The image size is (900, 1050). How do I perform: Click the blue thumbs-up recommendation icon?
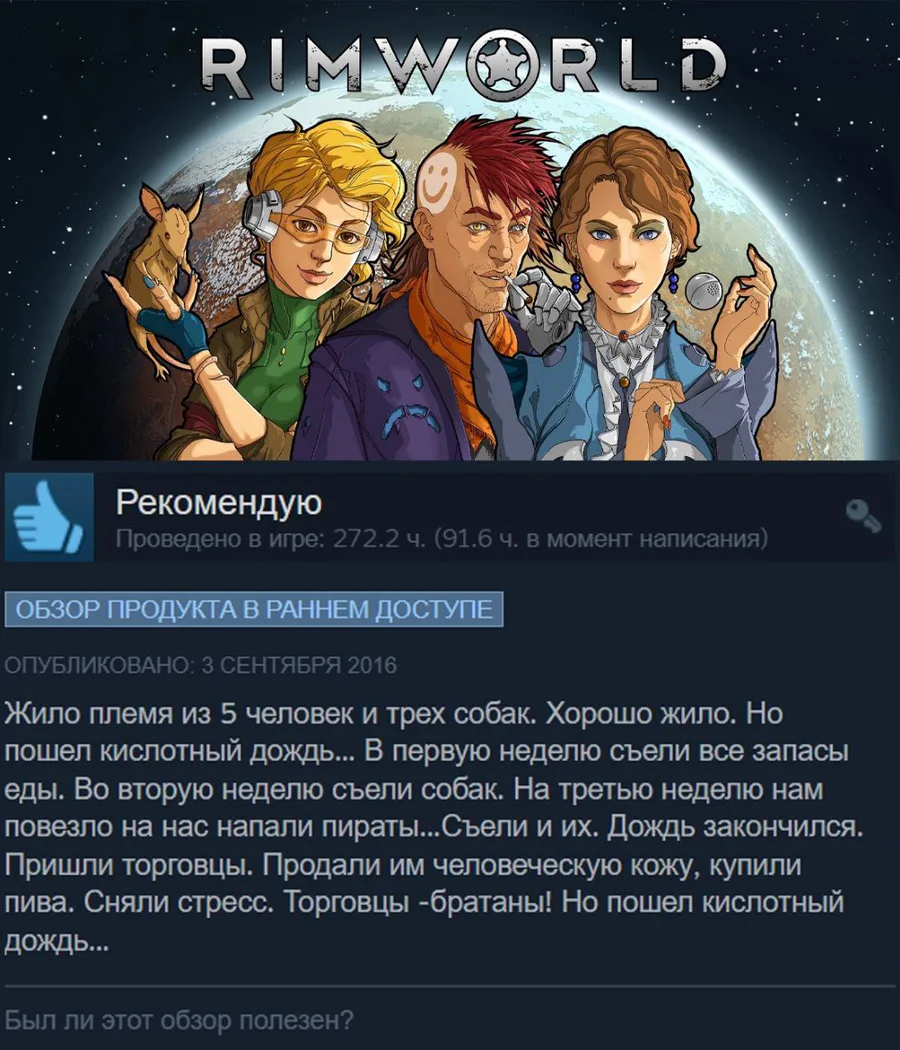pos(49,517)
